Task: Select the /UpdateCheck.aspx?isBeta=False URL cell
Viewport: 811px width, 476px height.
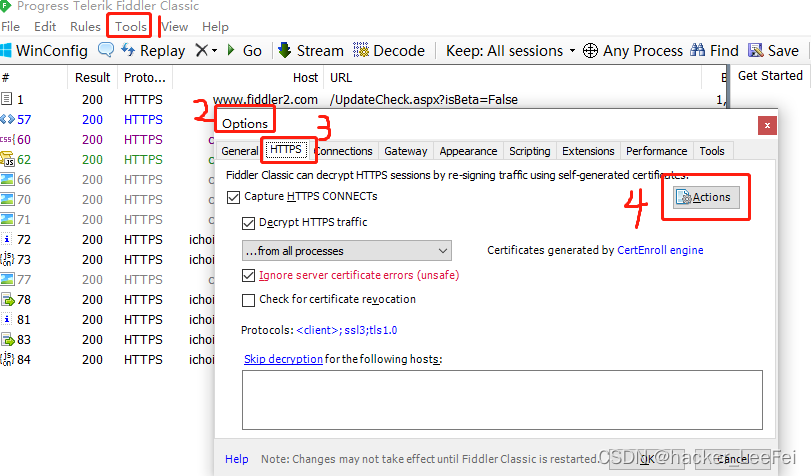Action: (424, 99)
